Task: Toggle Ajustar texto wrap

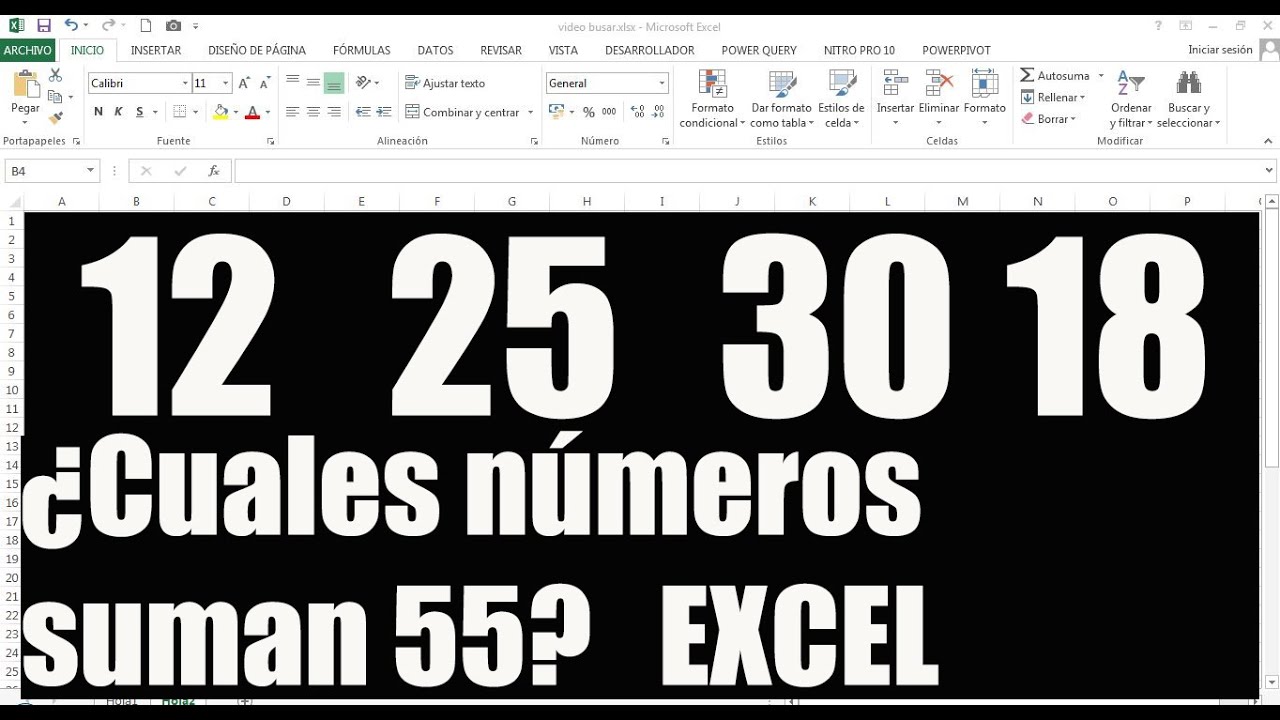Action: [445, 83]
